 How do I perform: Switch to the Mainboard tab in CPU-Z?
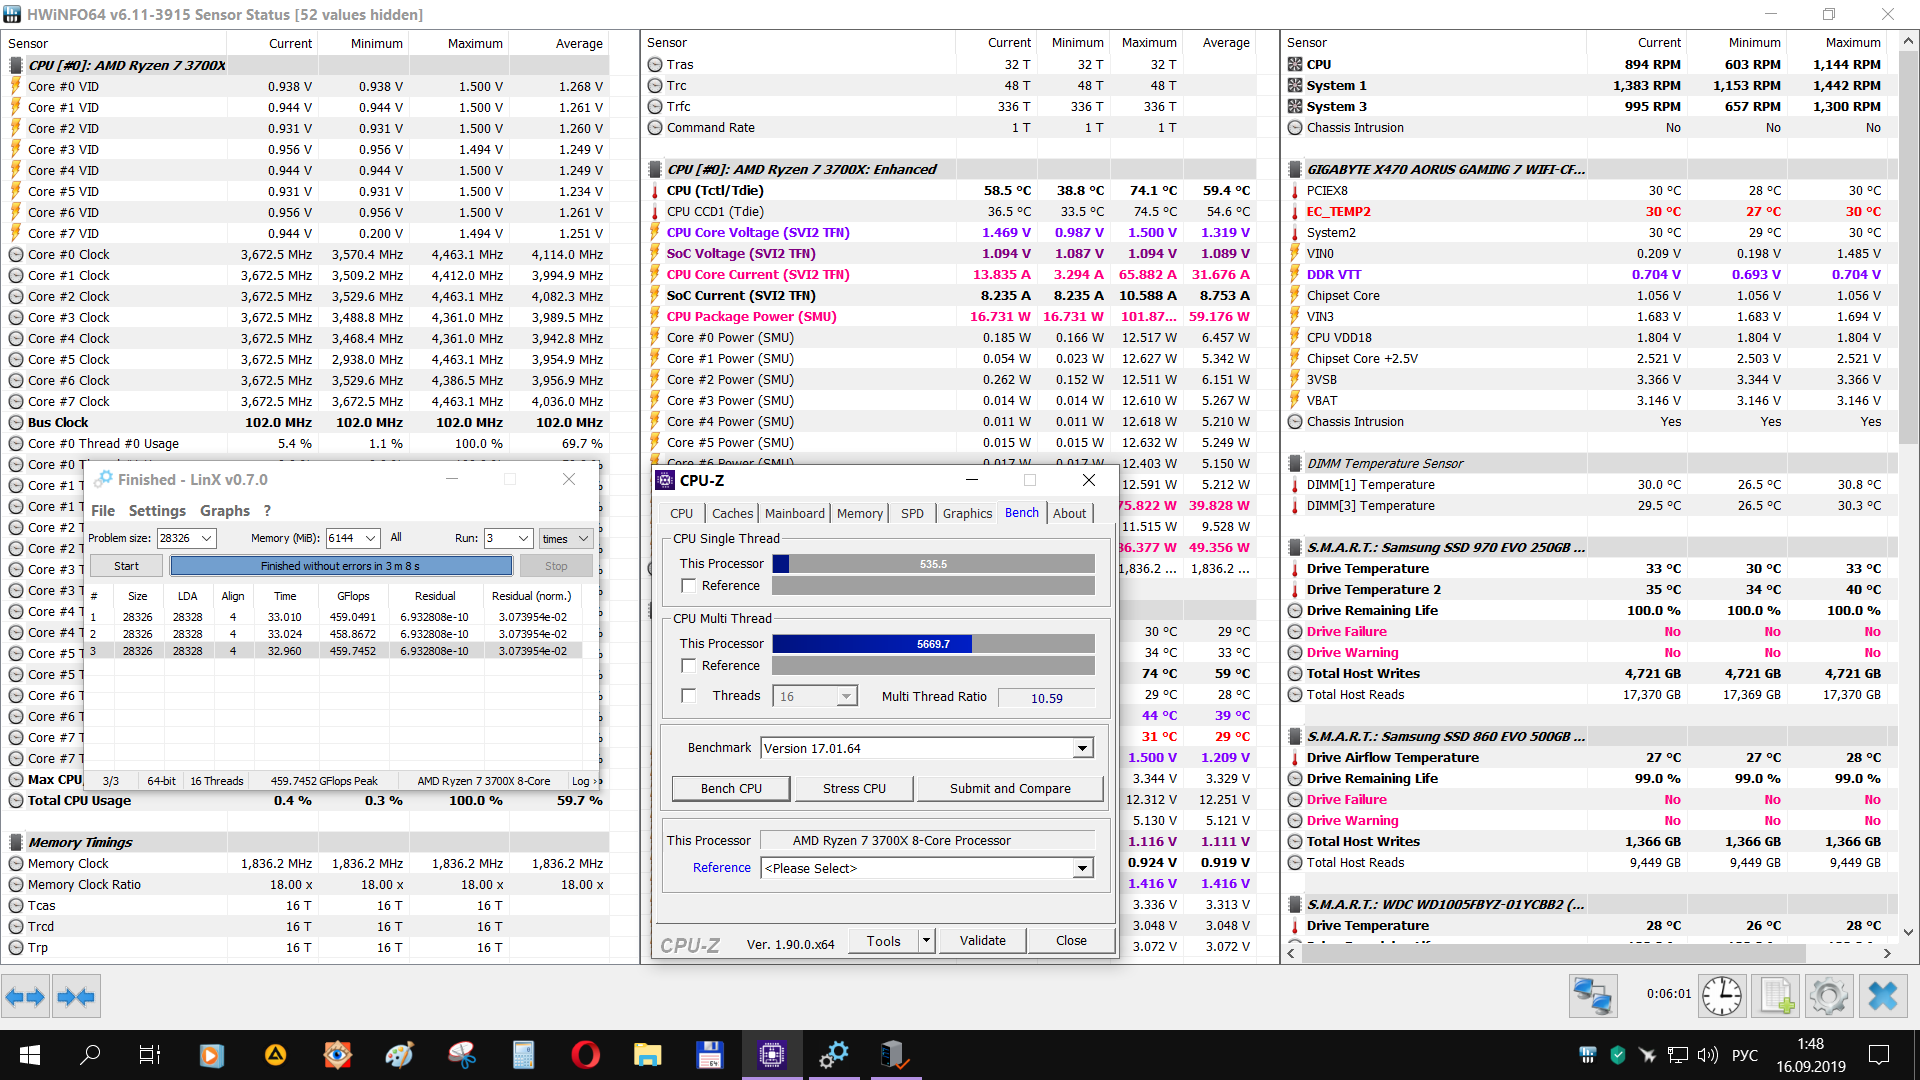point(794,513)
